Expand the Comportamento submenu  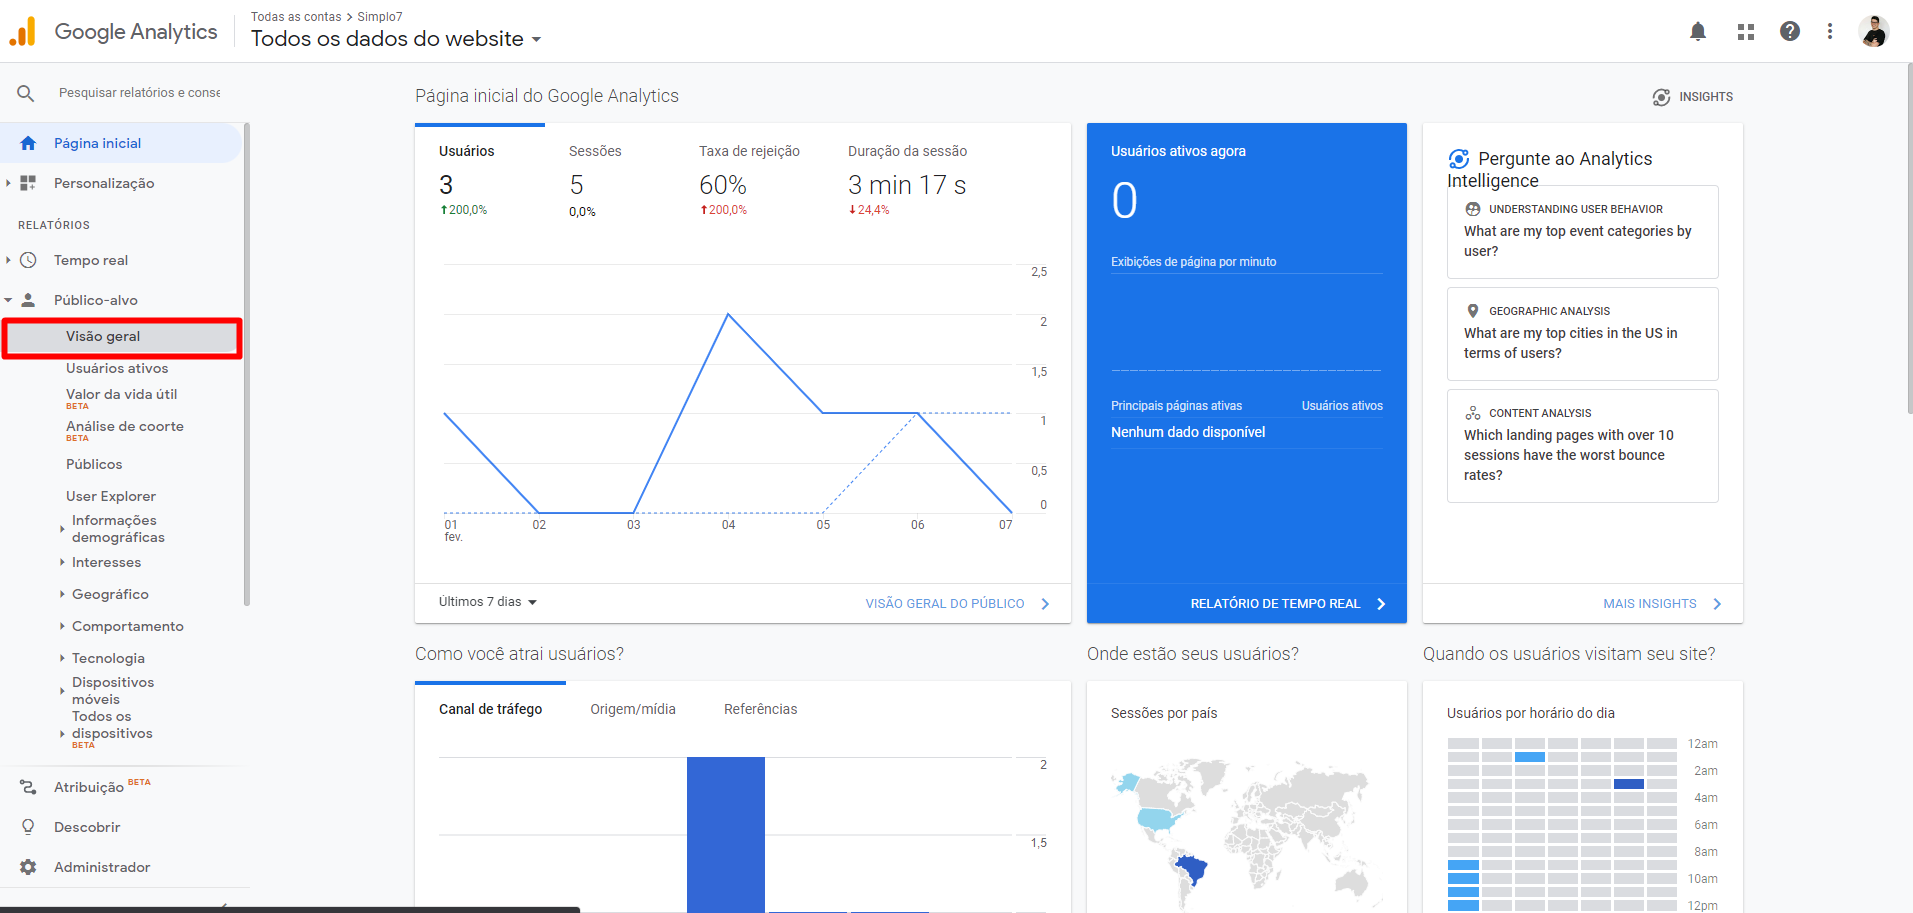click(x=62, y=626)
